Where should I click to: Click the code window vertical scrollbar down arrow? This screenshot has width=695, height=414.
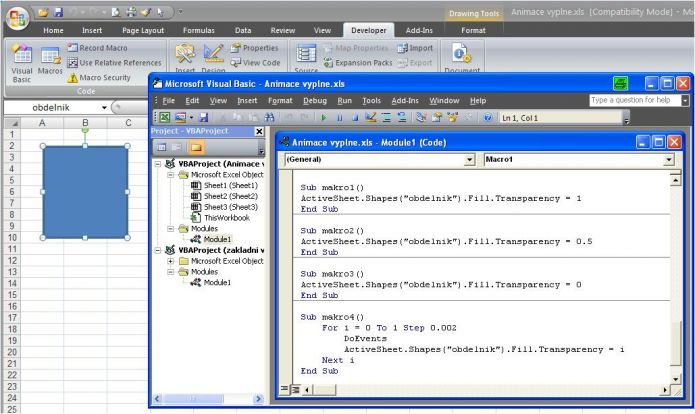tap(675, 379)
